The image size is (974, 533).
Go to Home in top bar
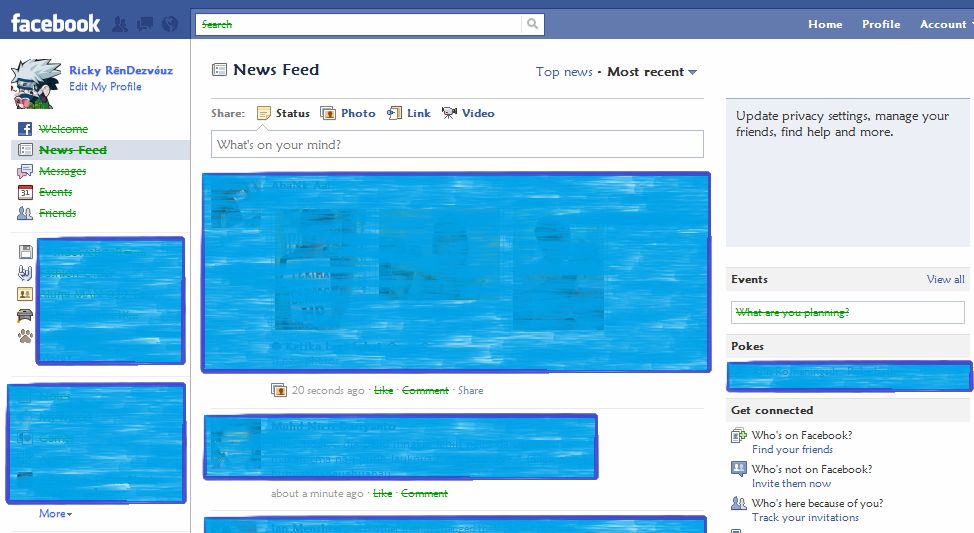825,24
